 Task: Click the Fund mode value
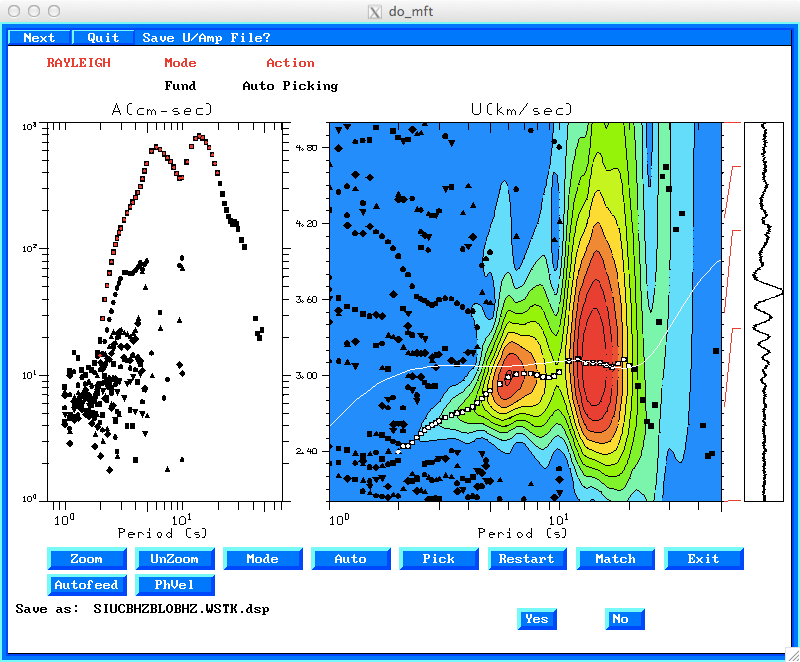pyautogui.click(x=180, y=86)
